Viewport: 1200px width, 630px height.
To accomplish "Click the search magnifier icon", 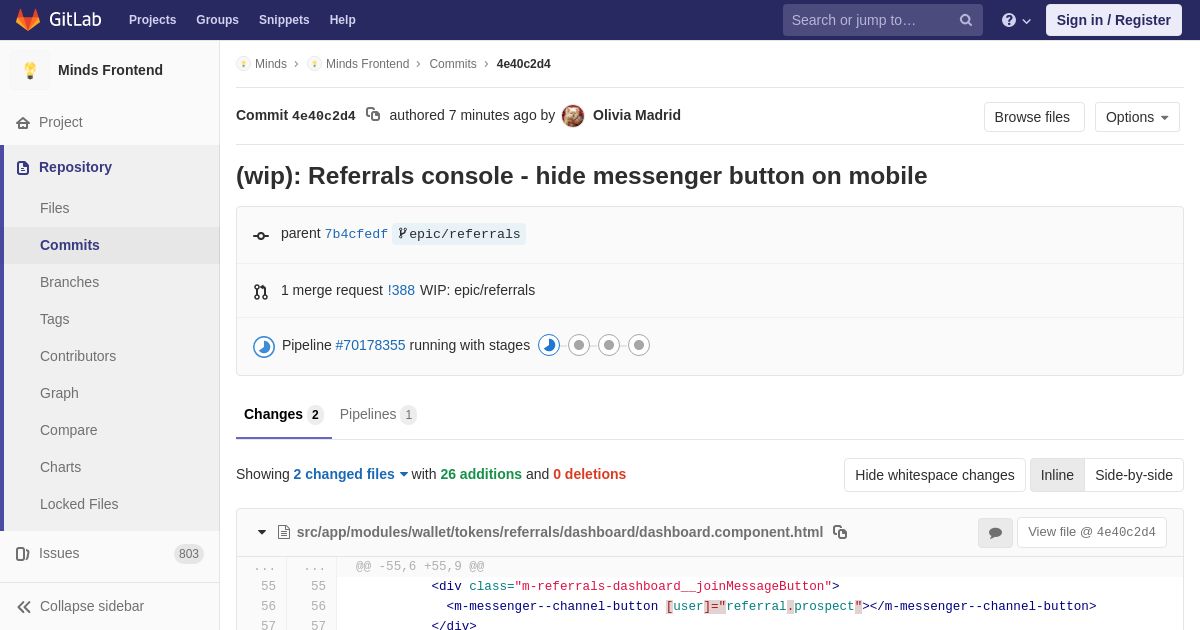I will pos(966,20).
